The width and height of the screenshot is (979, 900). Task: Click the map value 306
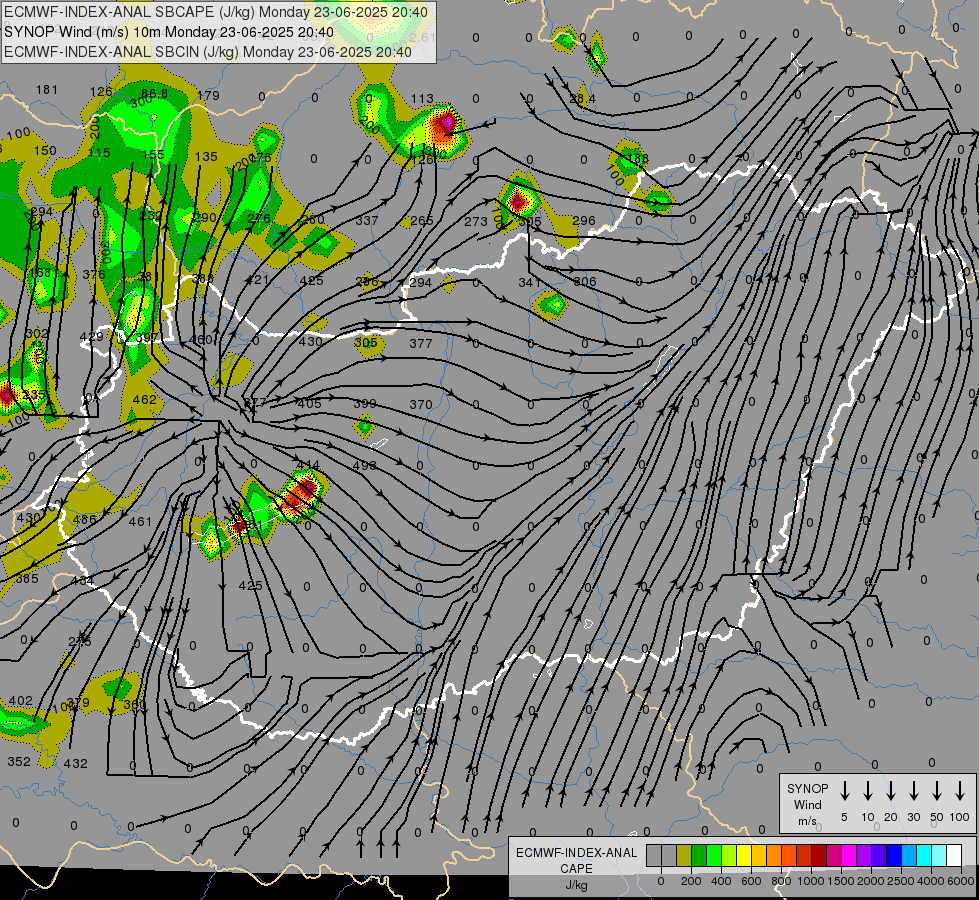tap(585, 282)
